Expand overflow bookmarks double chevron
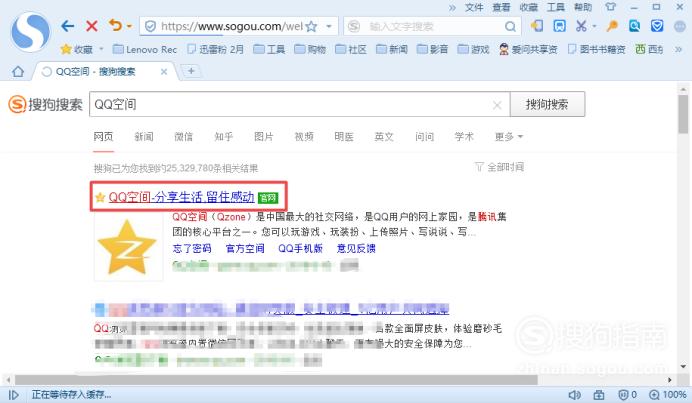 tap(678, 49)
